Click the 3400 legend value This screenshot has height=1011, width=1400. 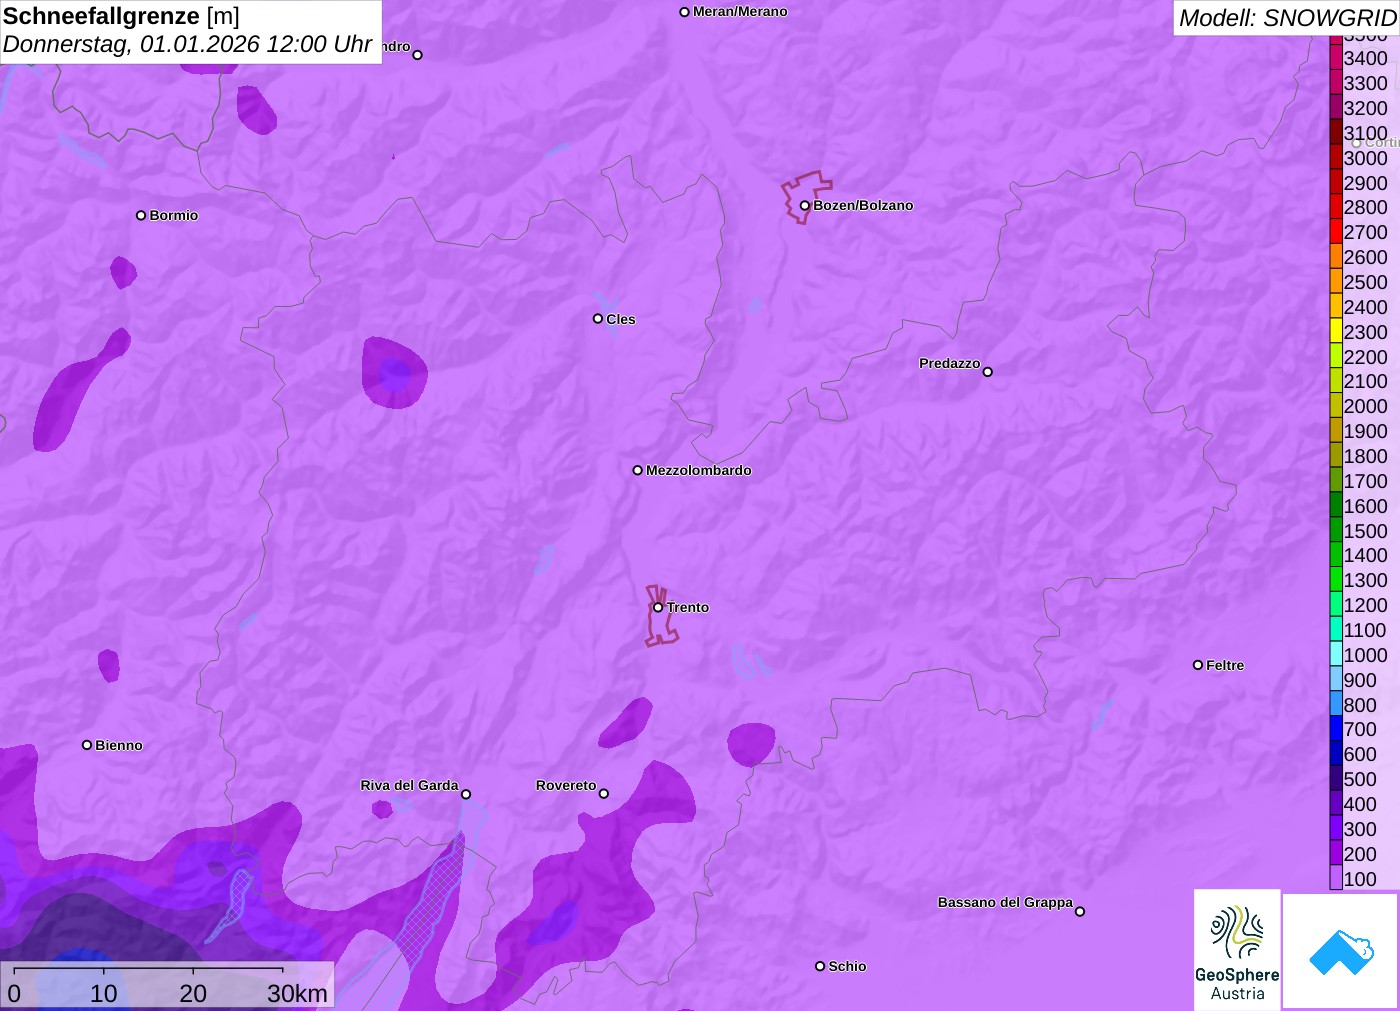pos(1365,58)
